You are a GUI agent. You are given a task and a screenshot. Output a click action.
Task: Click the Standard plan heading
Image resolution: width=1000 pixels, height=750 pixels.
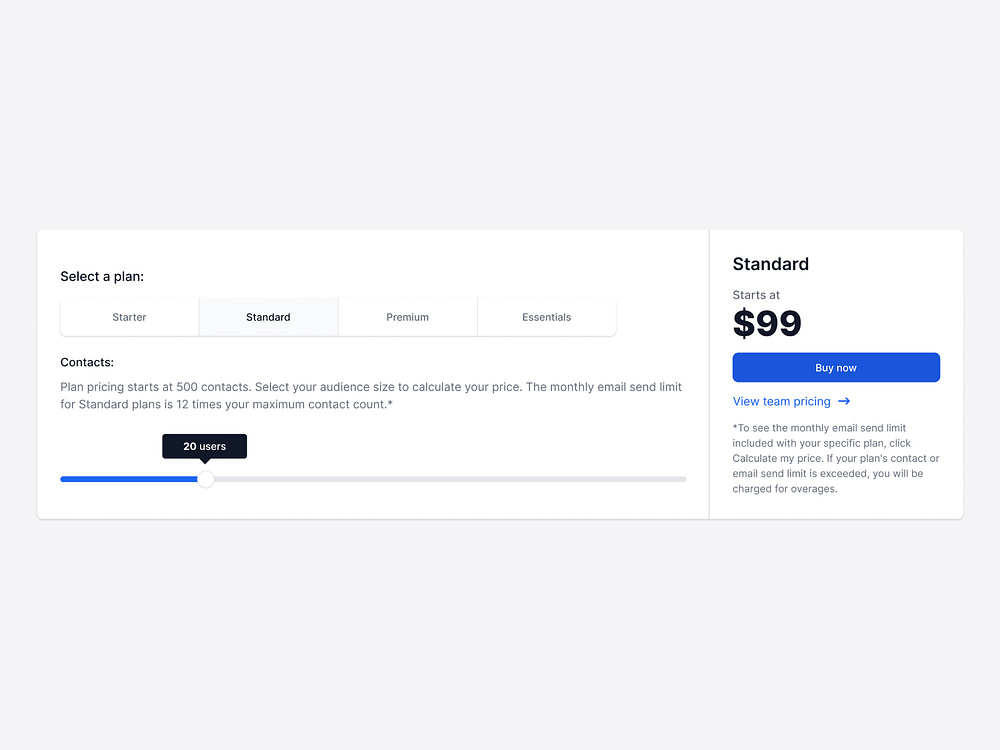click(x=770, y=264)
